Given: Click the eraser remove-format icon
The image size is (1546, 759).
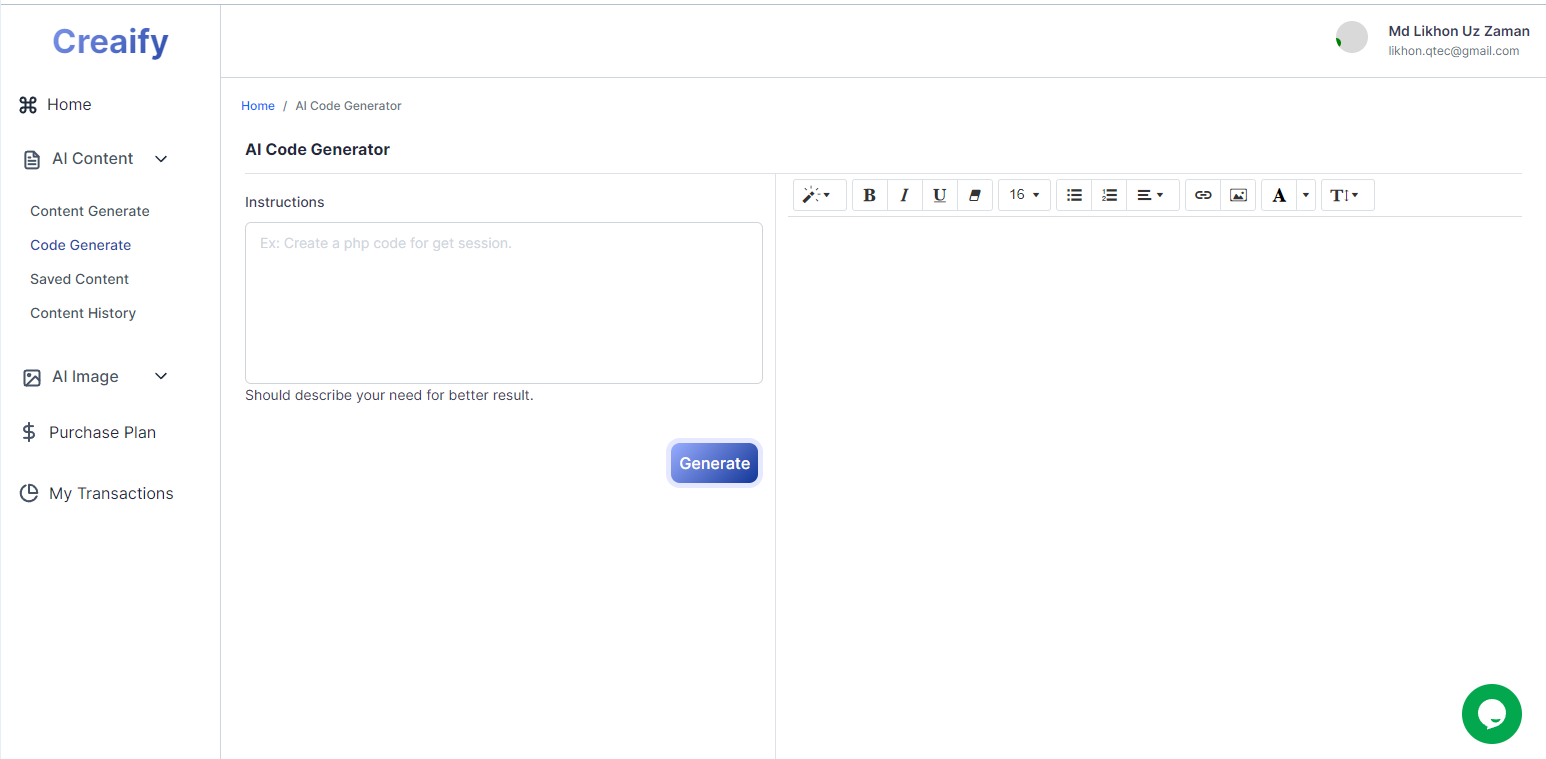Looking at the screenshot, I should tap(975, 195).
